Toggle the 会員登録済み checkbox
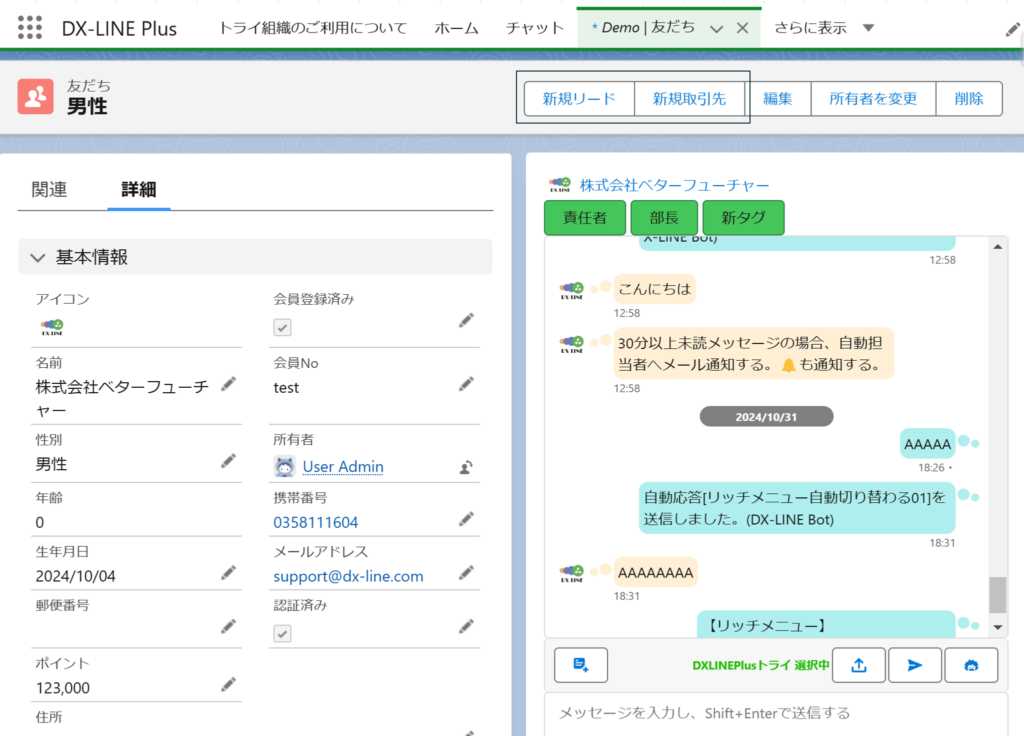Screen dimensions: 1024x736 click(283, 327)
